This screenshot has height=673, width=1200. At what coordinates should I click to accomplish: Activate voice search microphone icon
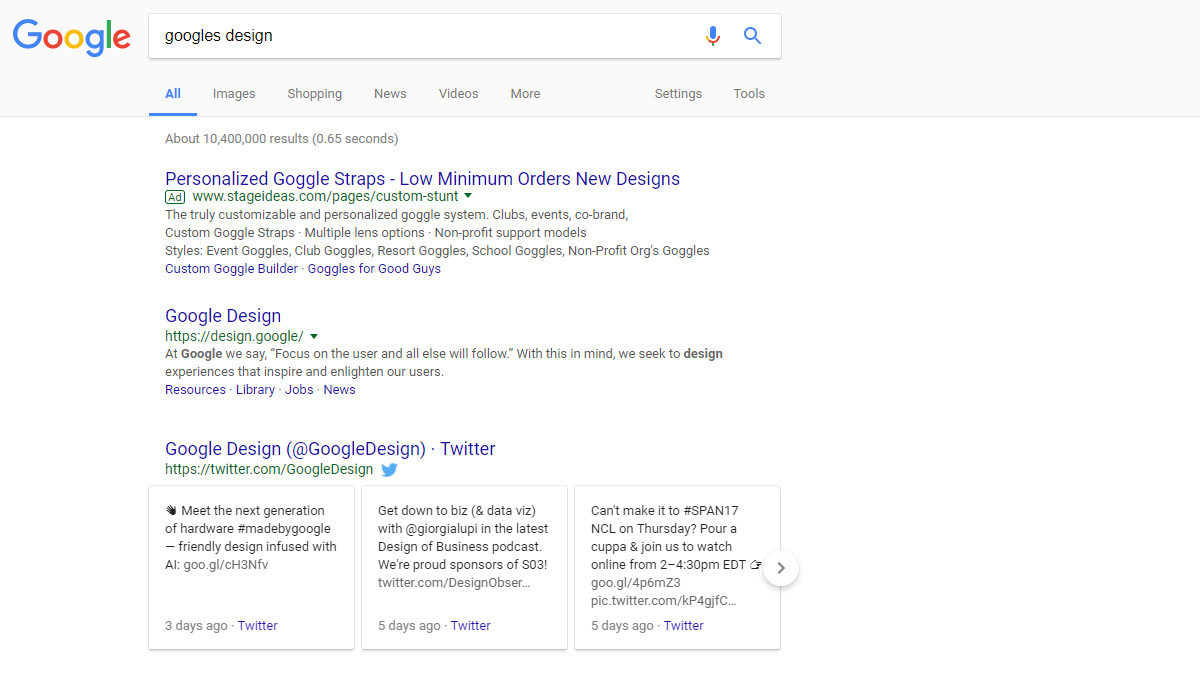coord(712,36)
